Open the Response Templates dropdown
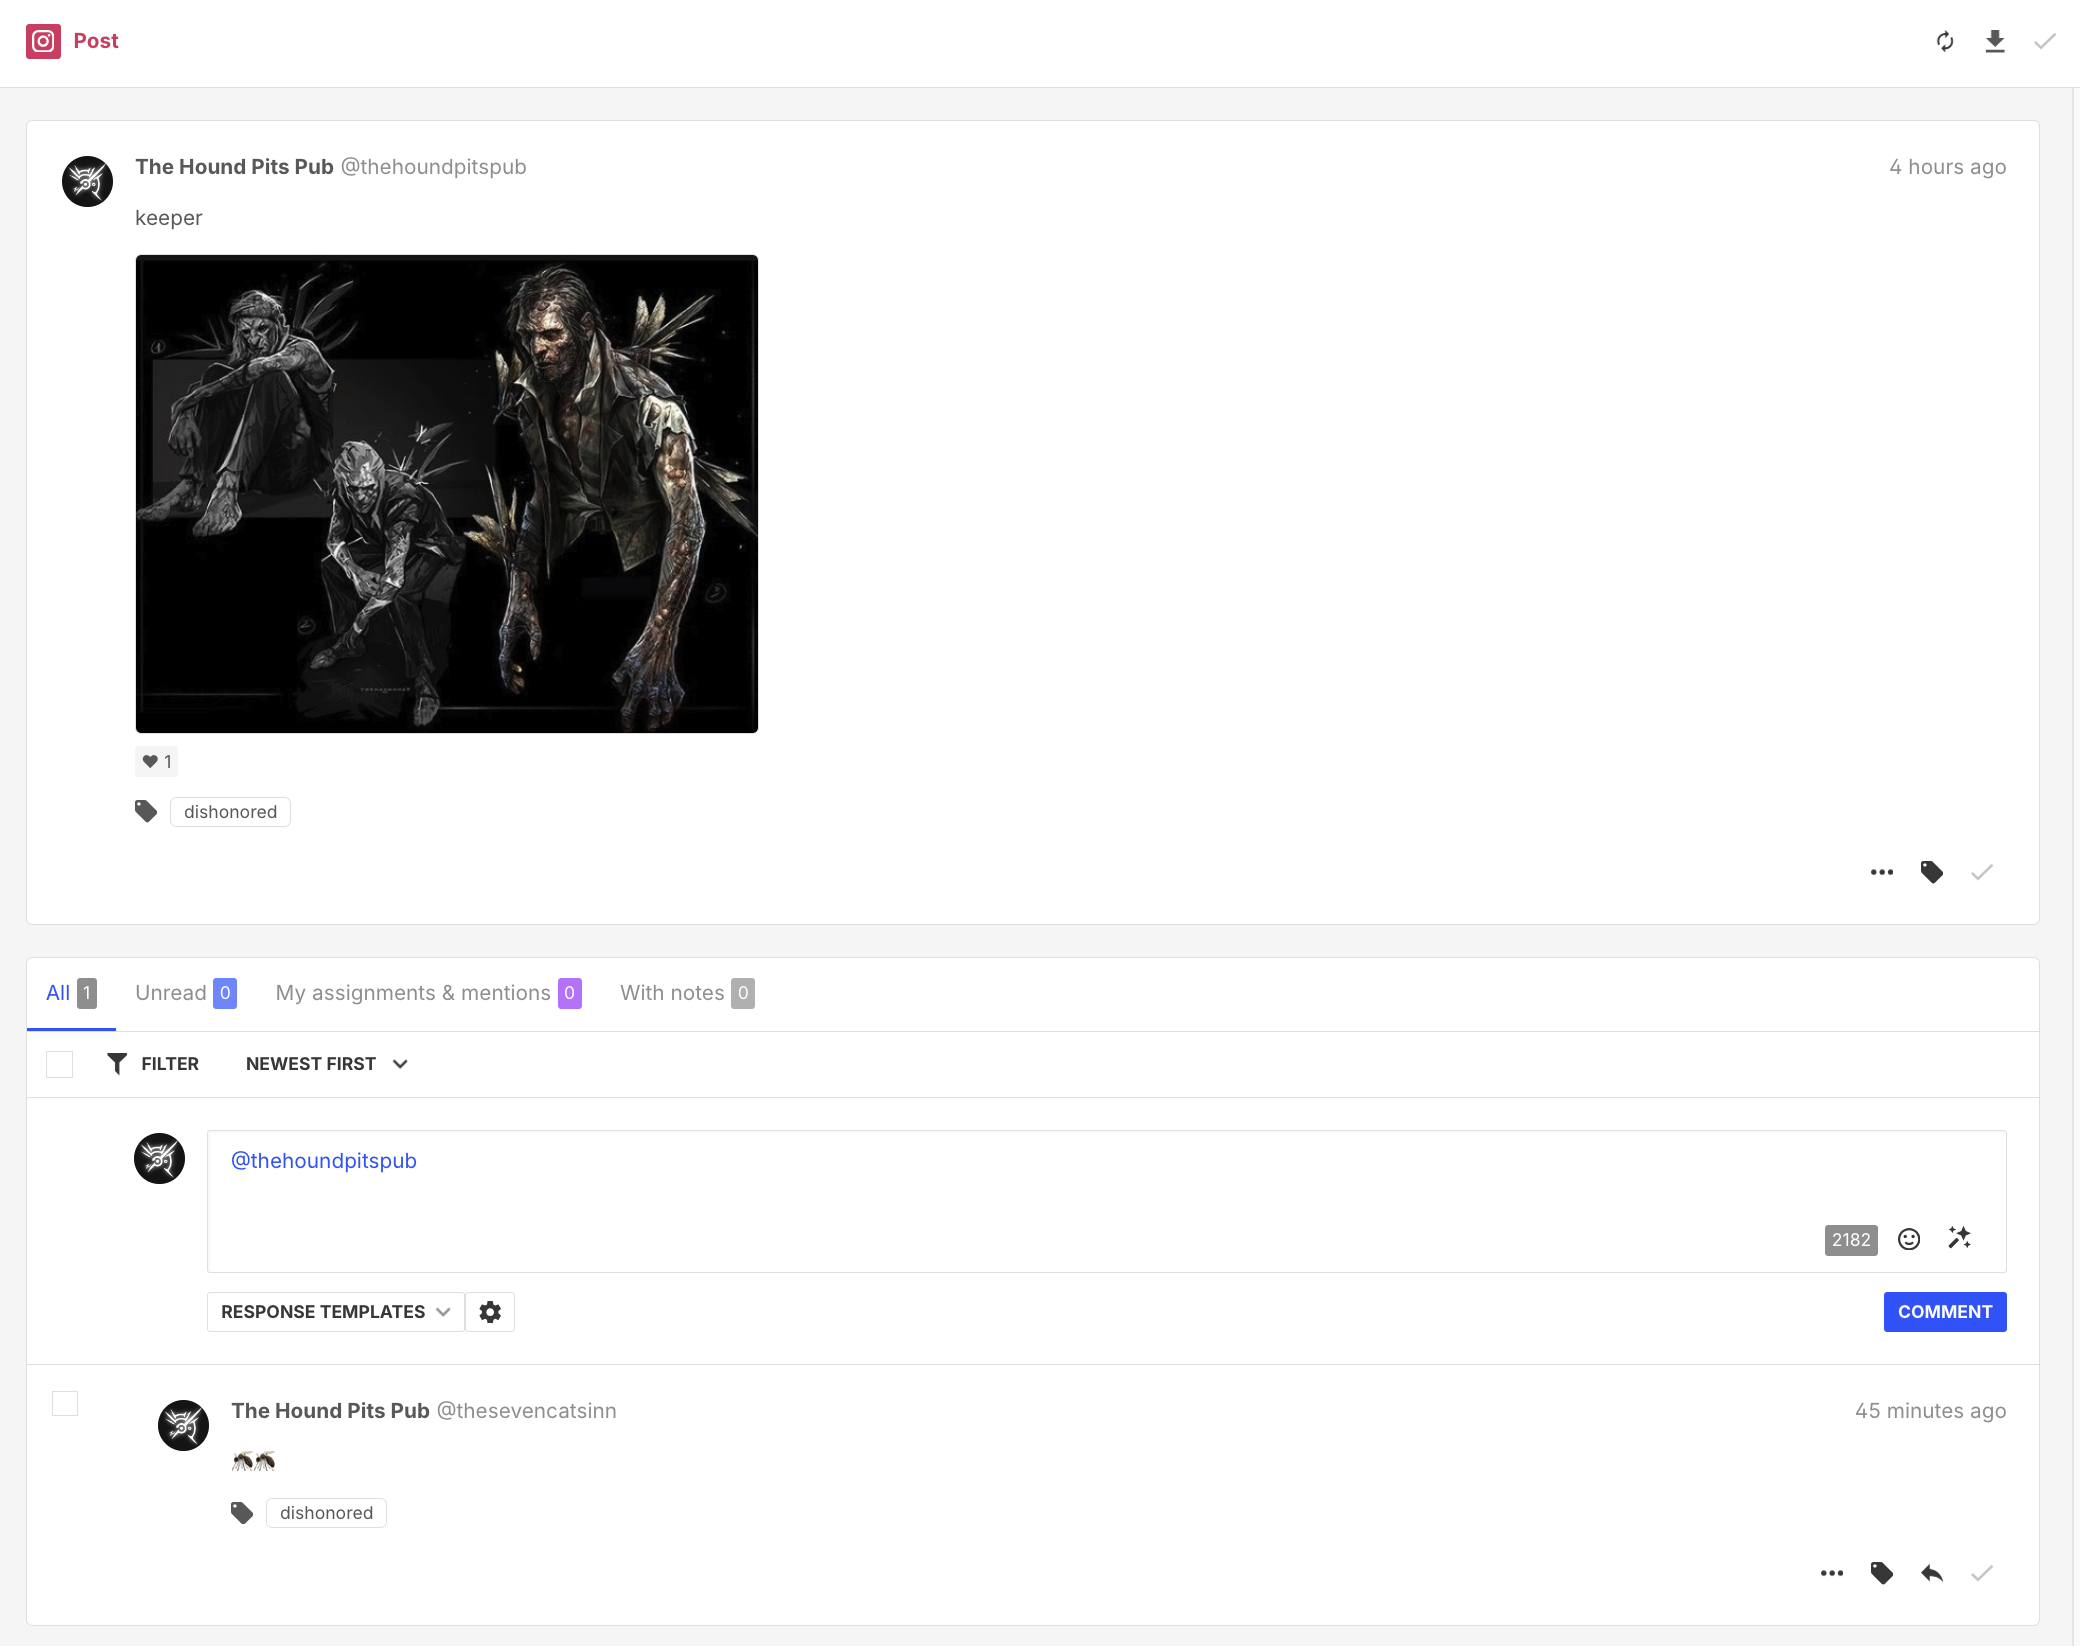This screenshot has width=2080, height=1646. pos(335,1312)
